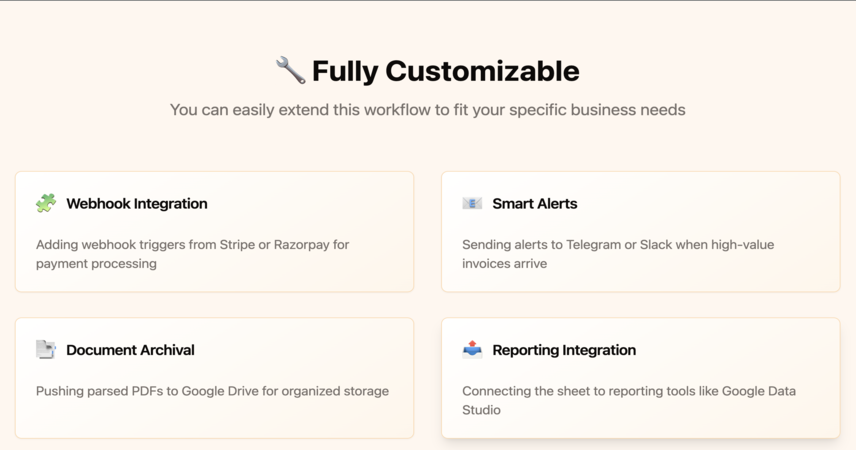This screenshot has height=450, width=856.
Task: Click the Reporting Integration title
Action: [564, 350]
